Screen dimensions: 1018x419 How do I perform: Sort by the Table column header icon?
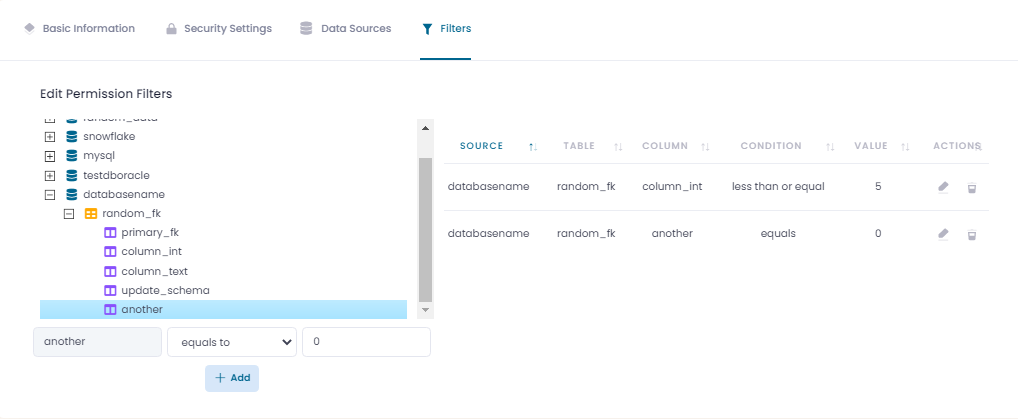click(618, 147)
